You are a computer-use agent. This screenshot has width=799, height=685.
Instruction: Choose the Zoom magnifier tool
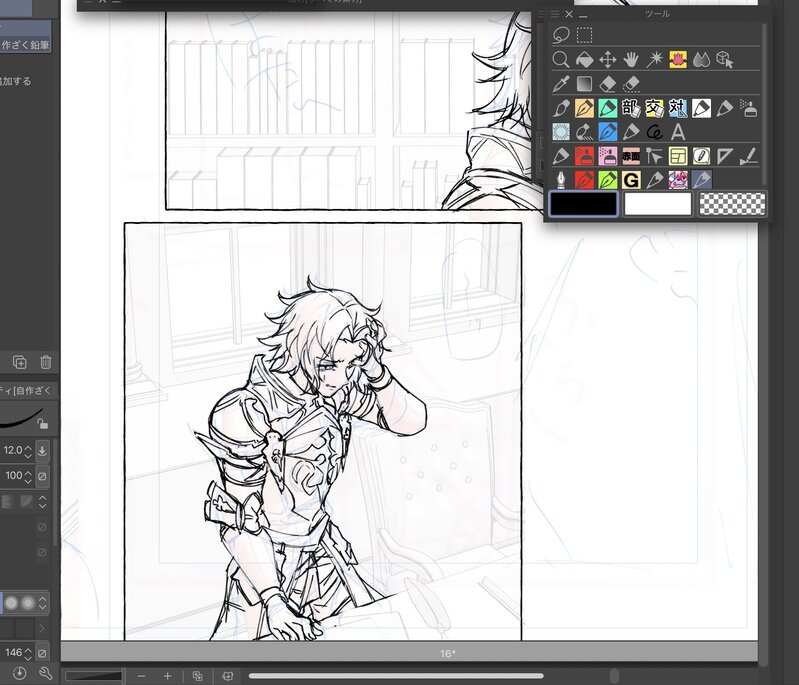(561, 60)
